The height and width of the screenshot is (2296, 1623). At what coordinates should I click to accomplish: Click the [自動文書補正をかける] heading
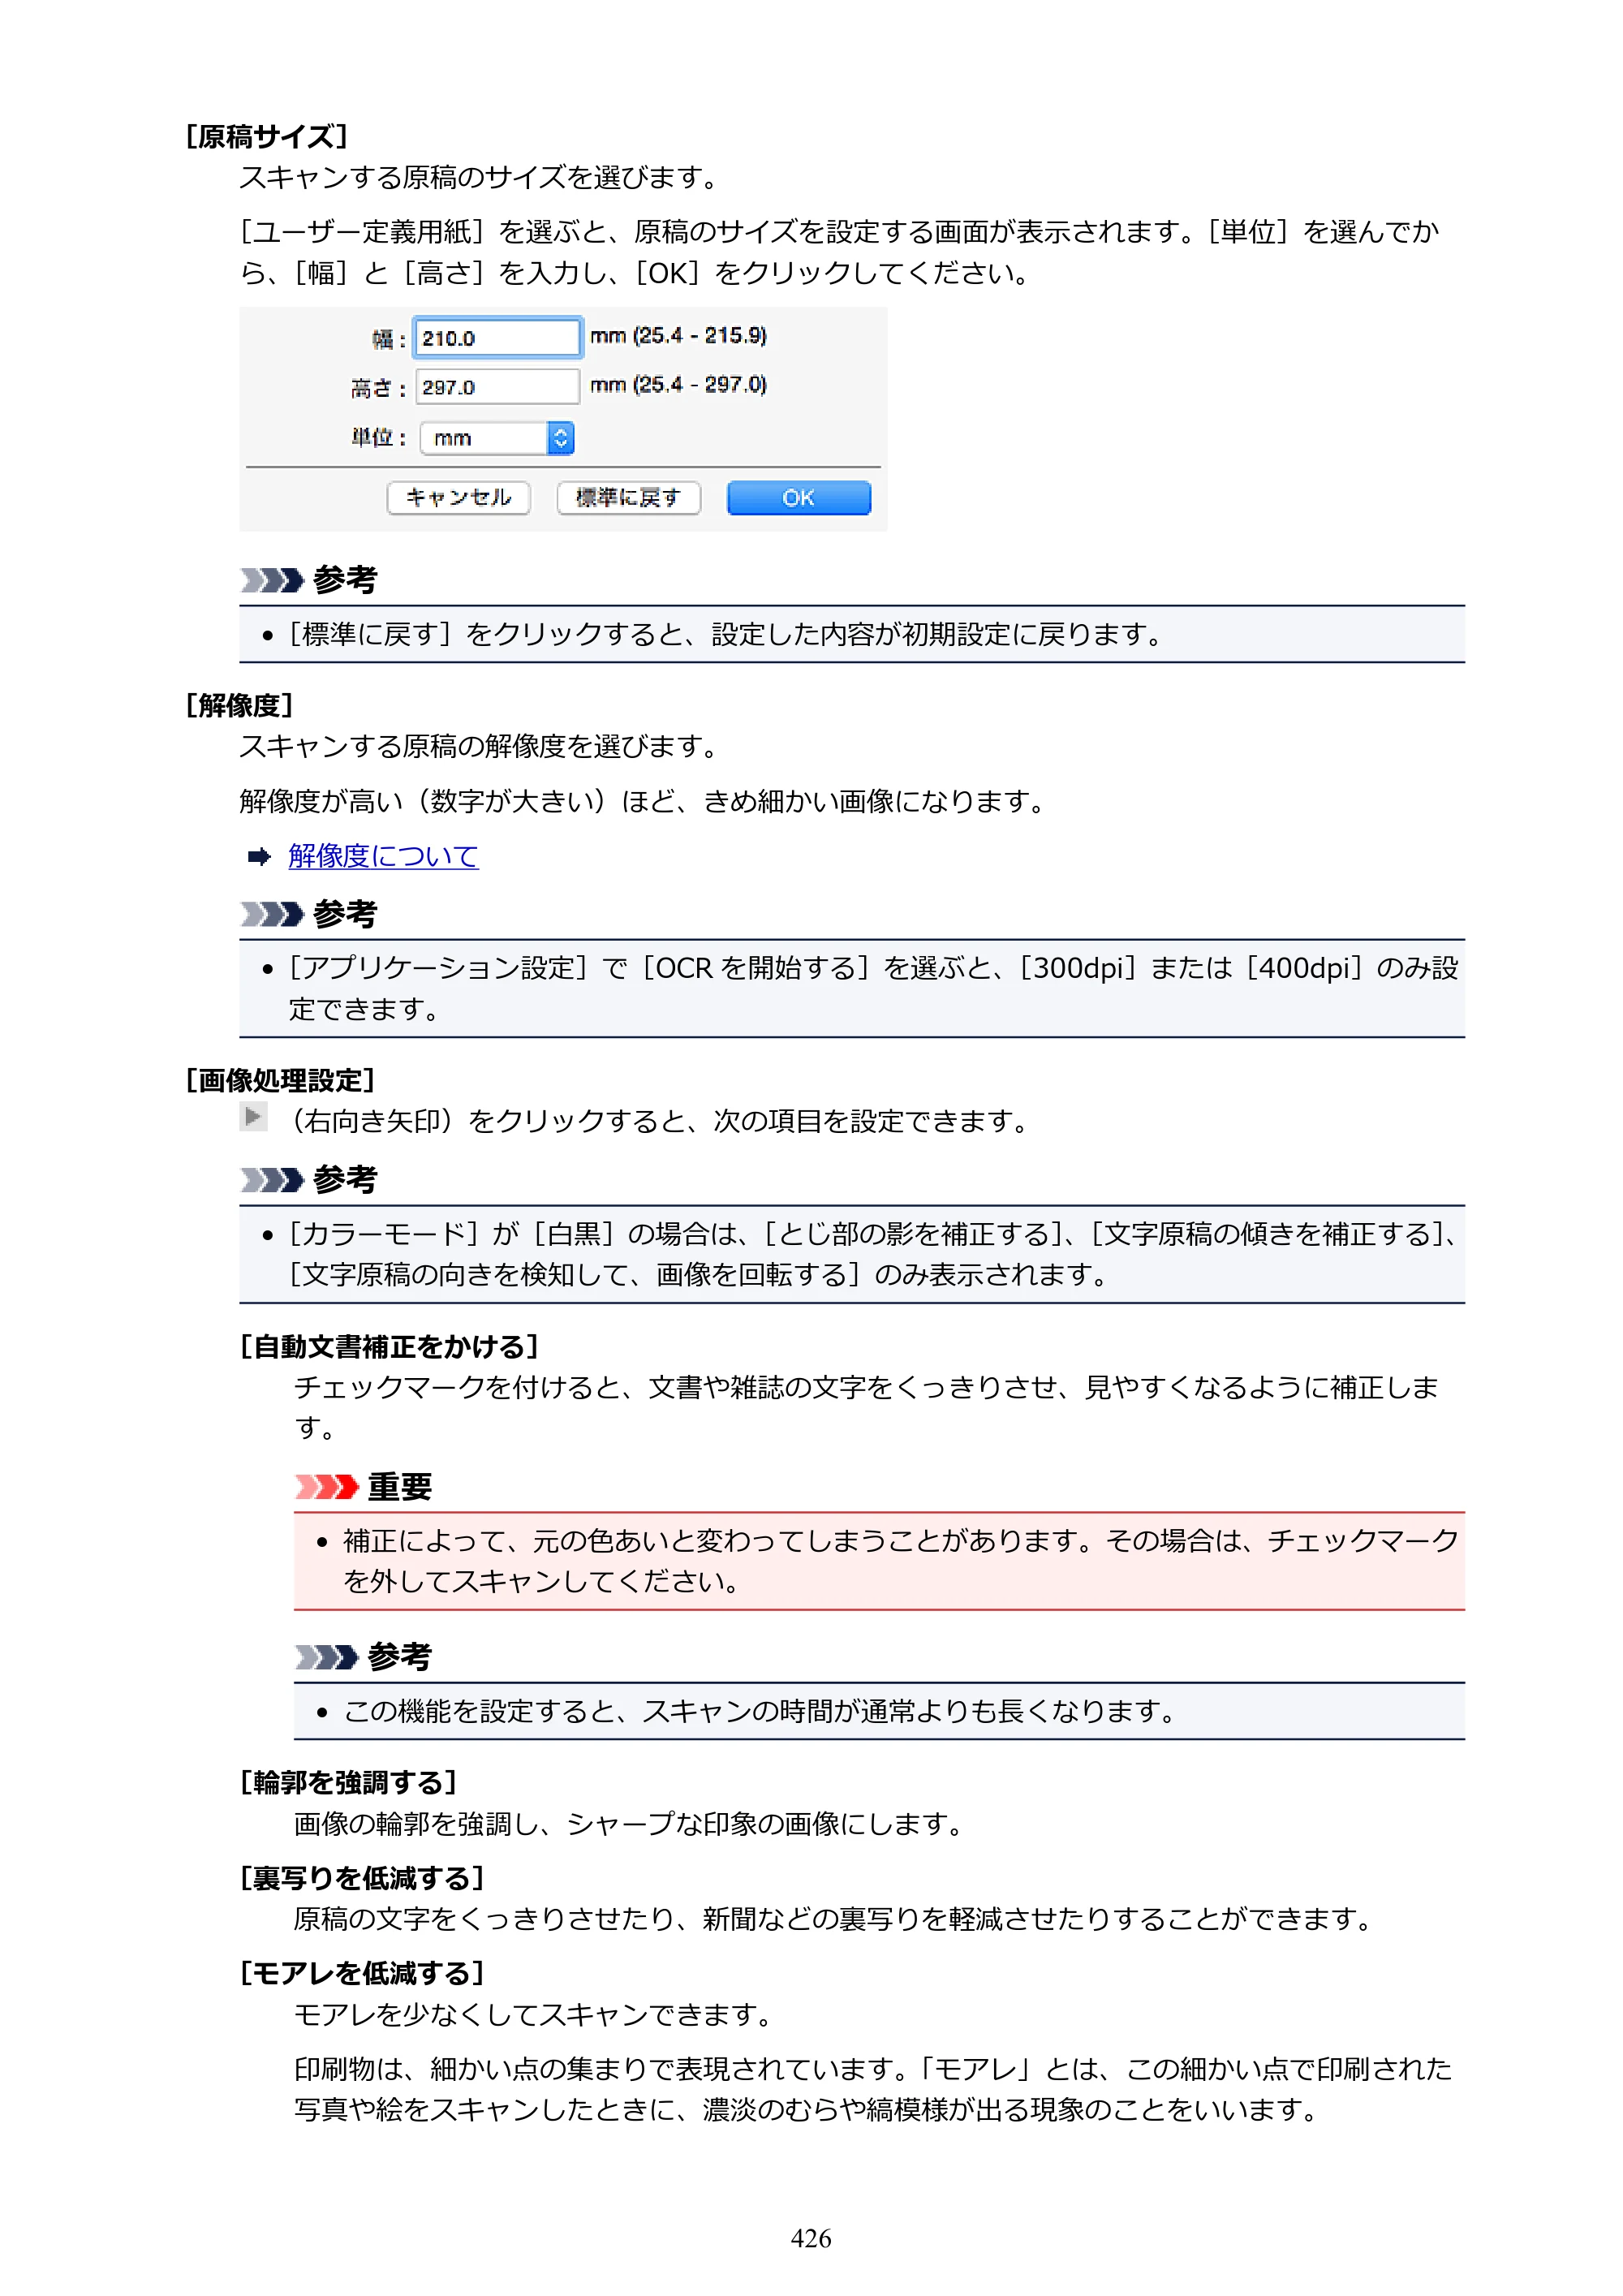pyautogui.click(x=390, y=1346)
